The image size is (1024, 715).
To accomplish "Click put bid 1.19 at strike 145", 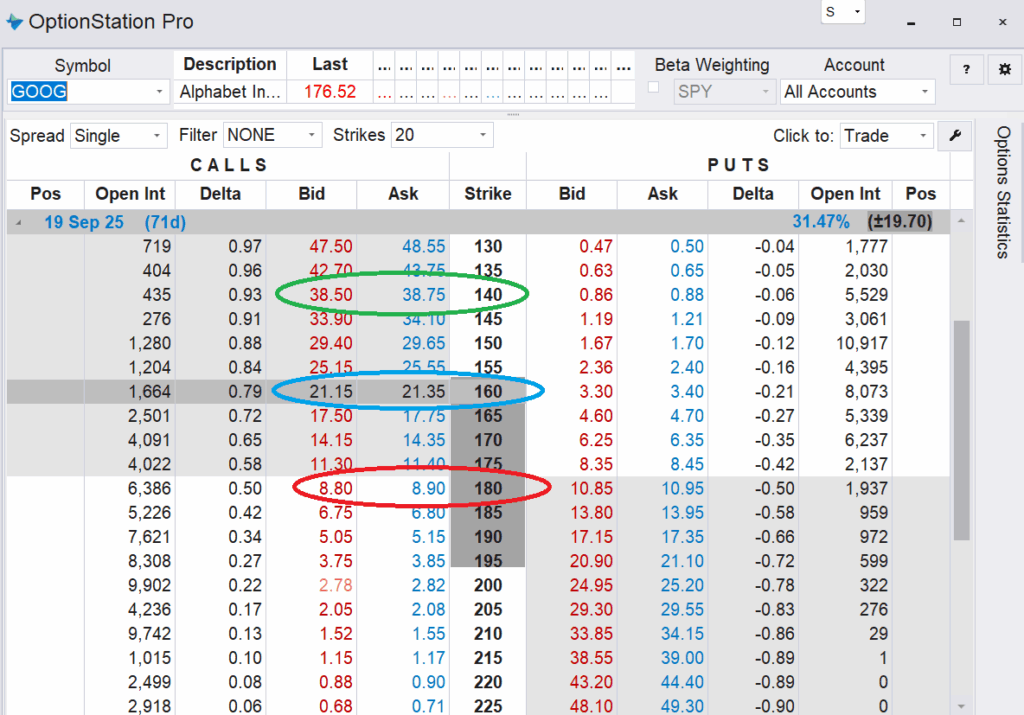I will [596, 319].
